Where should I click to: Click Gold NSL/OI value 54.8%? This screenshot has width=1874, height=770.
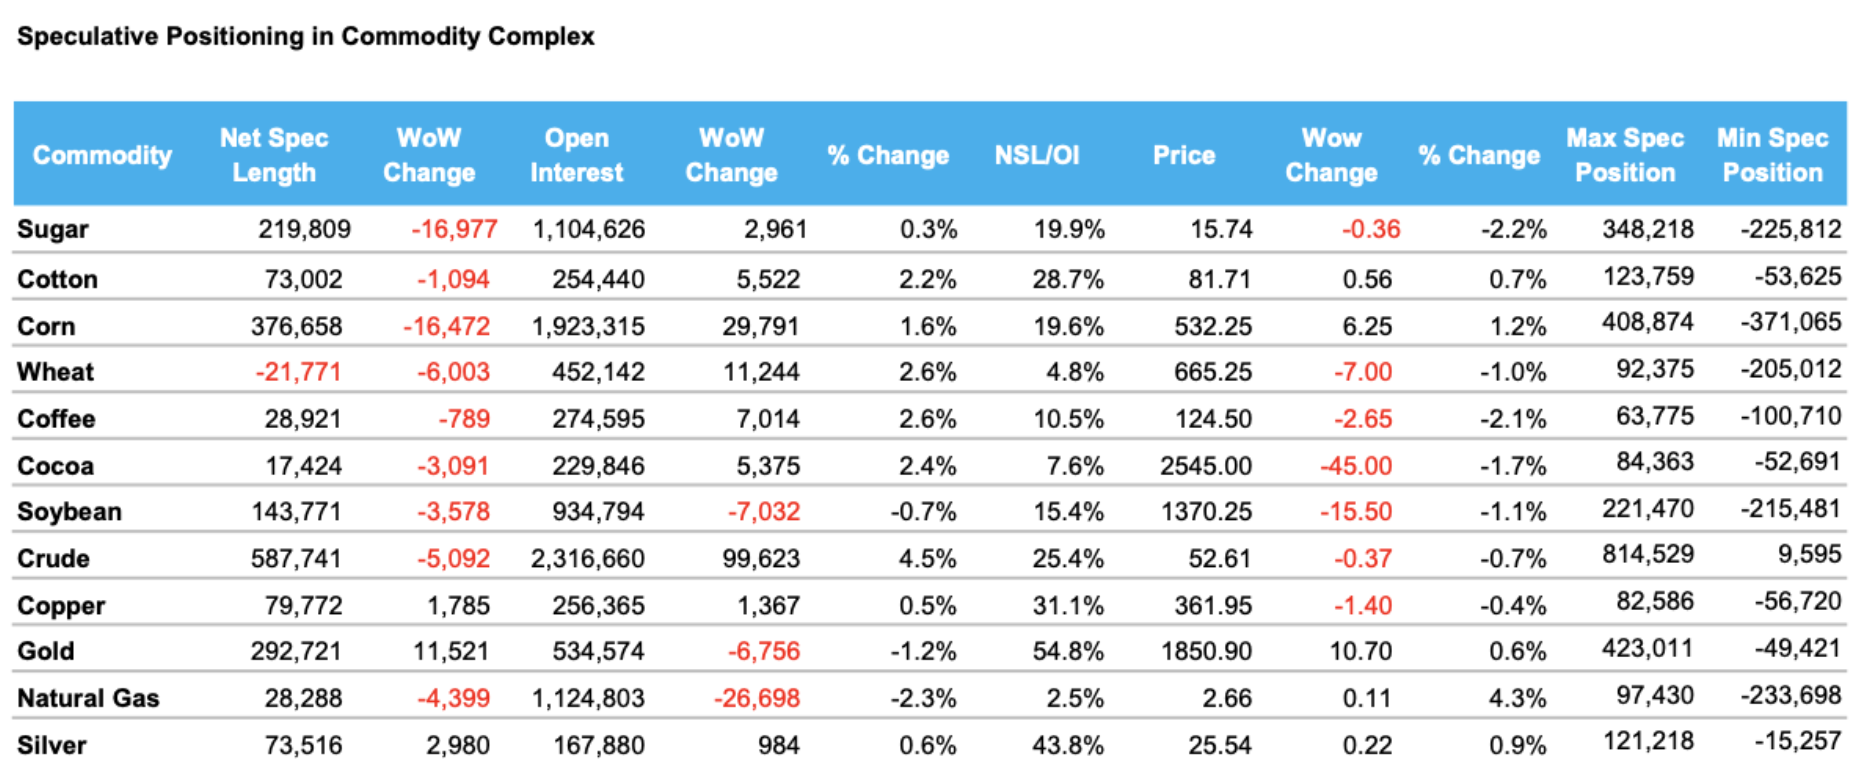point(1068,651)
